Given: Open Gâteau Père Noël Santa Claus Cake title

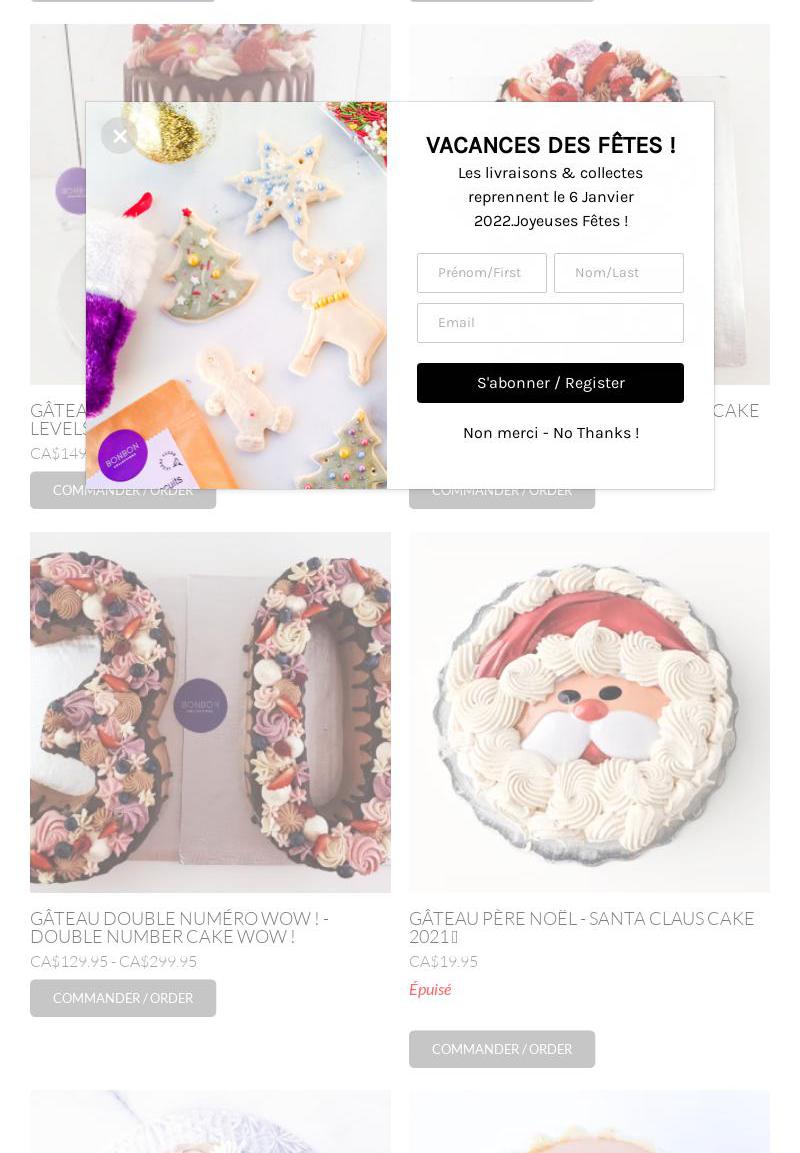Looking at the screenshot, I should click(582, 927).
